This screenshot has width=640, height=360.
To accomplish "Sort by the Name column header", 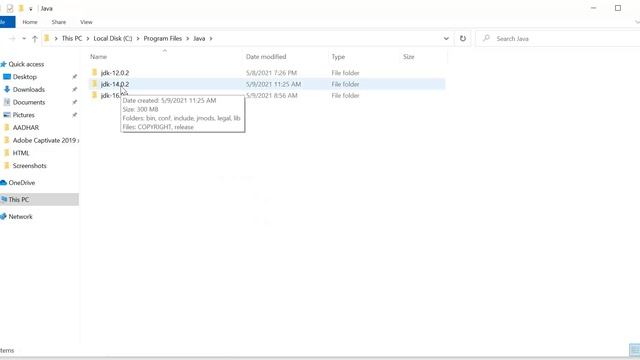I will [x=98, y=57].
